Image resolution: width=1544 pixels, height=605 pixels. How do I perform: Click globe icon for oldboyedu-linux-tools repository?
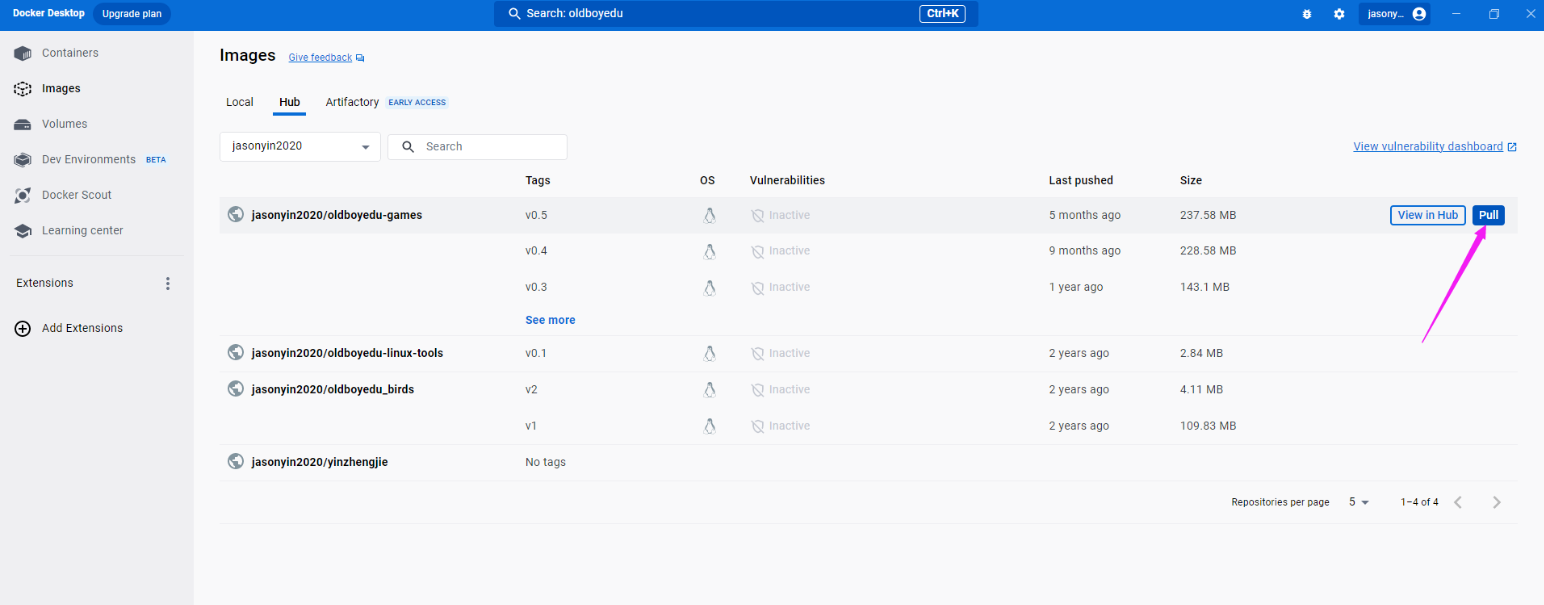coord(236,352)
